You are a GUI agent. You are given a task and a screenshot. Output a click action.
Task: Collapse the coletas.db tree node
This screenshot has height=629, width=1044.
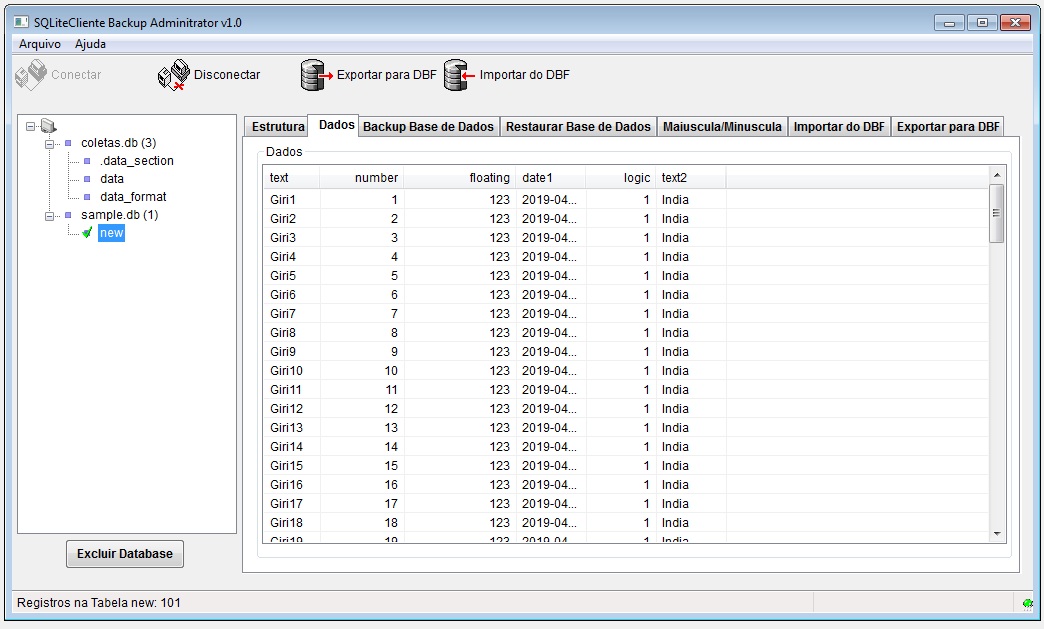(49, 143)
